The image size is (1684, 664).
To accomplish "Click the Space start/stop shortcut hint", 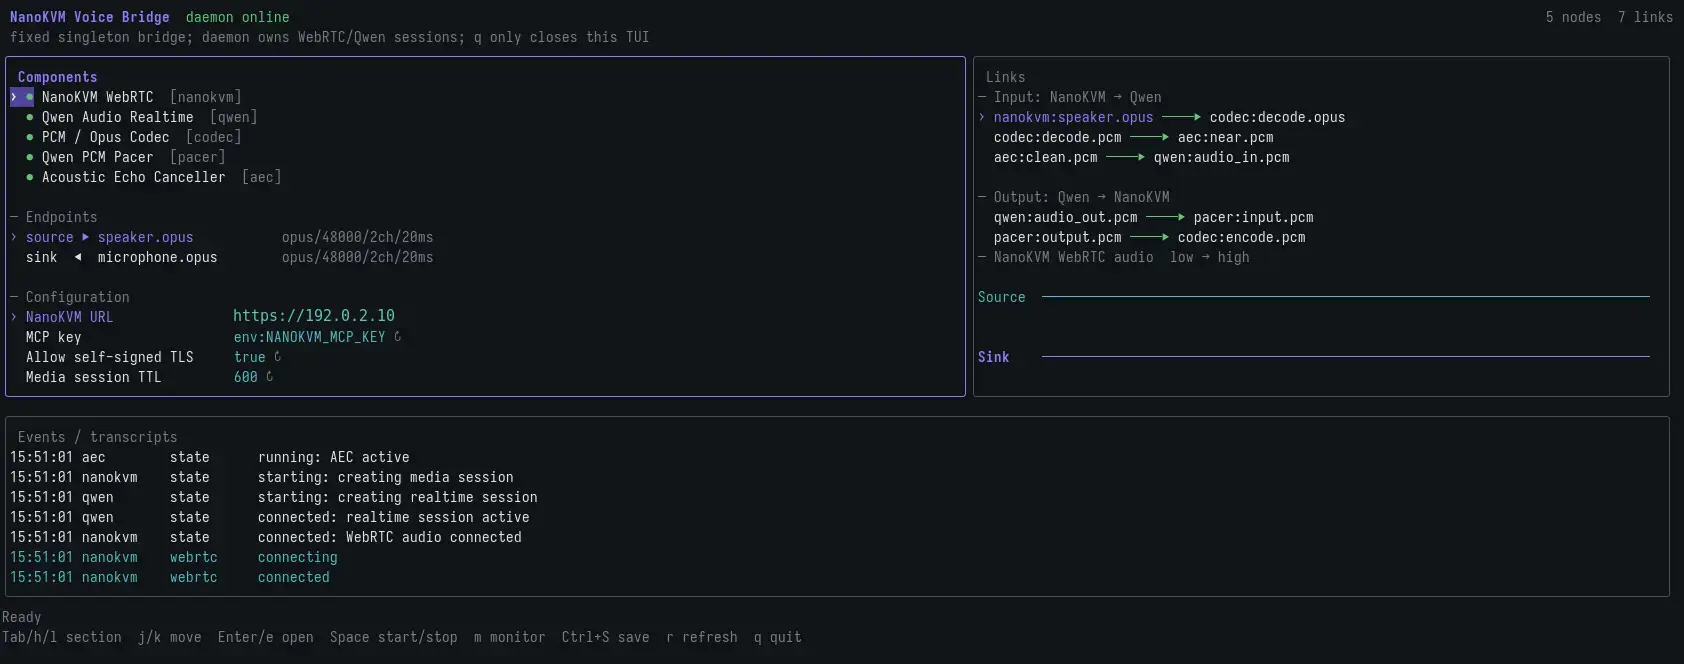I will (x=394, y=637).
